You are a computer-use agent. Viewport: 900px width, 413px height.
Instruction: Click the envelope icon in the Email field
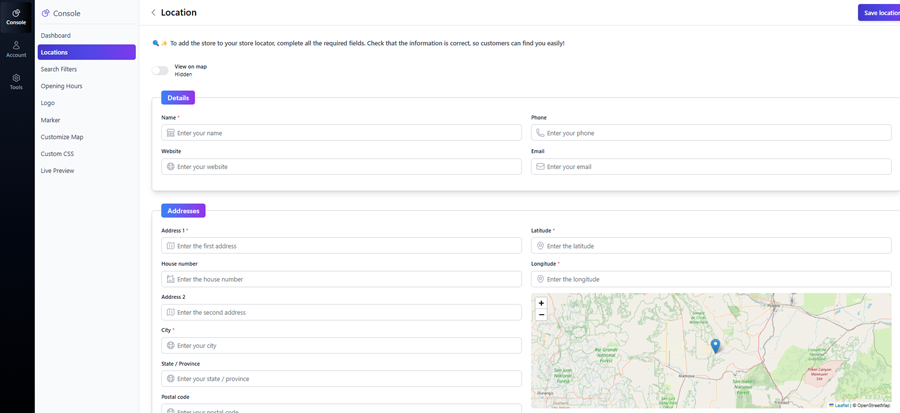point(540,167)
